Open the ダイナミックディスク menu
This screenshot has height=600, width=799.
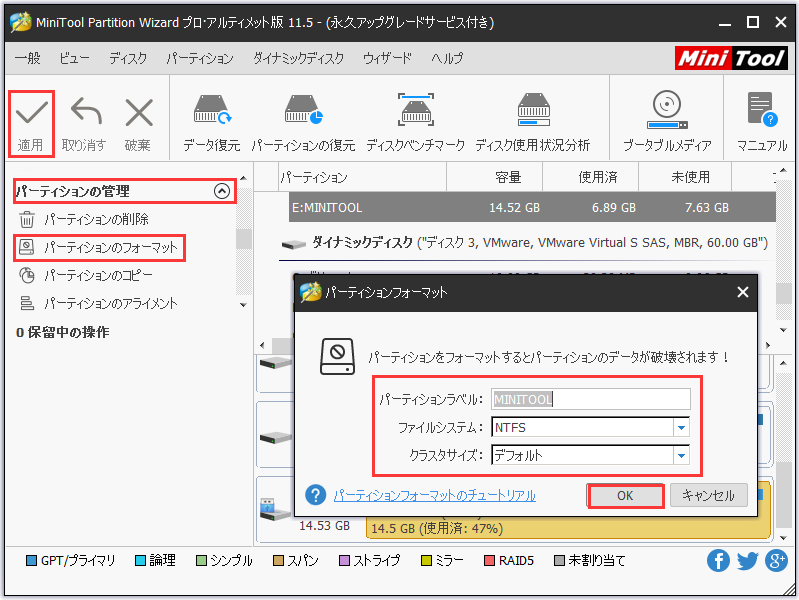[299, 58]
